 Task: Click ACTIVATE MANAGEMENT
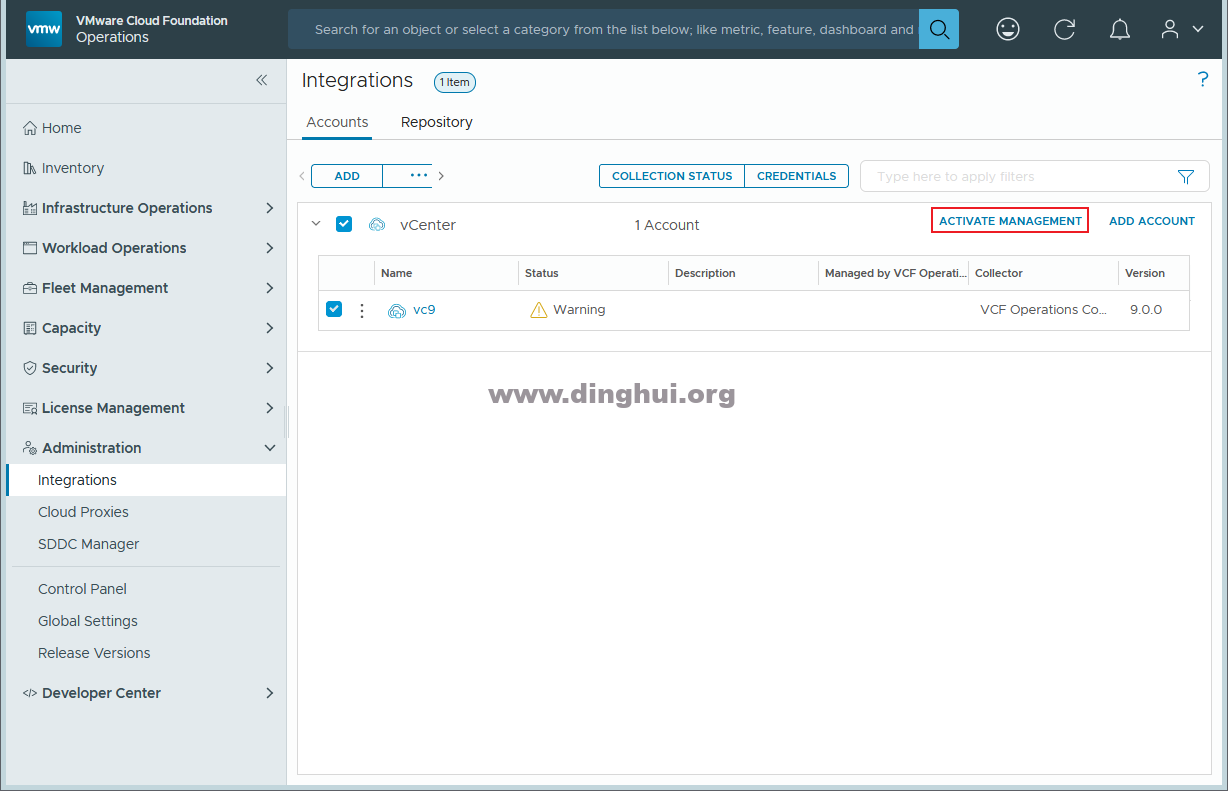click(1010, 221)
